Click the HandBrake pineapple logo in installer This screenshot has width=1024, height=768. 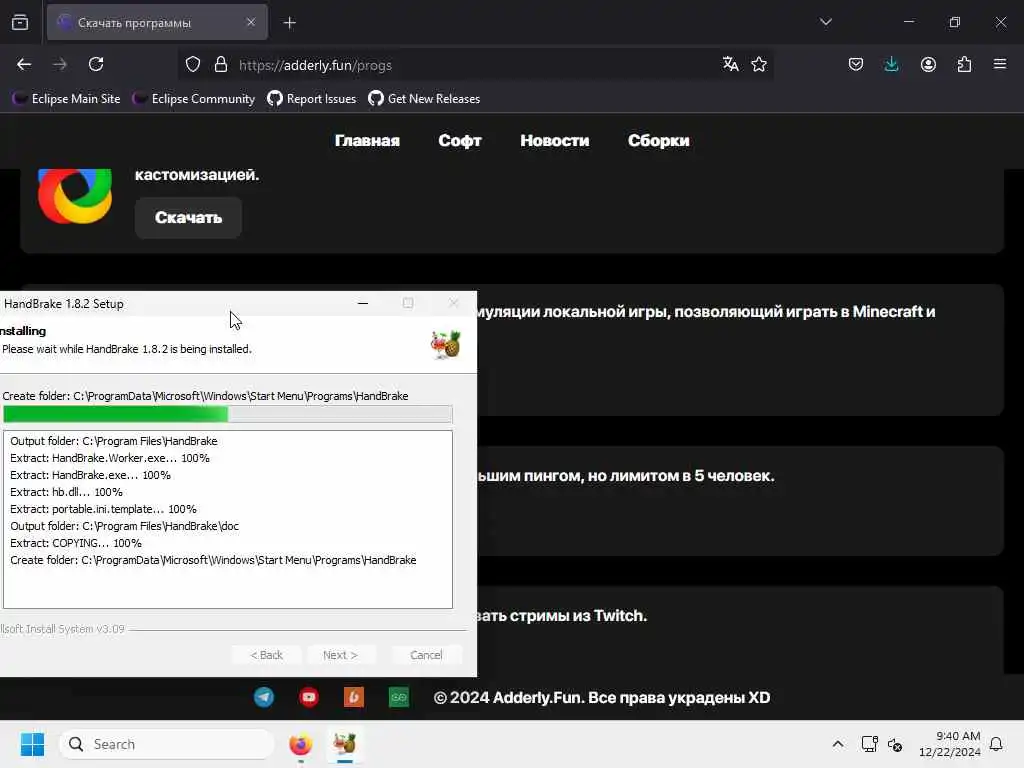pos(446,344)
